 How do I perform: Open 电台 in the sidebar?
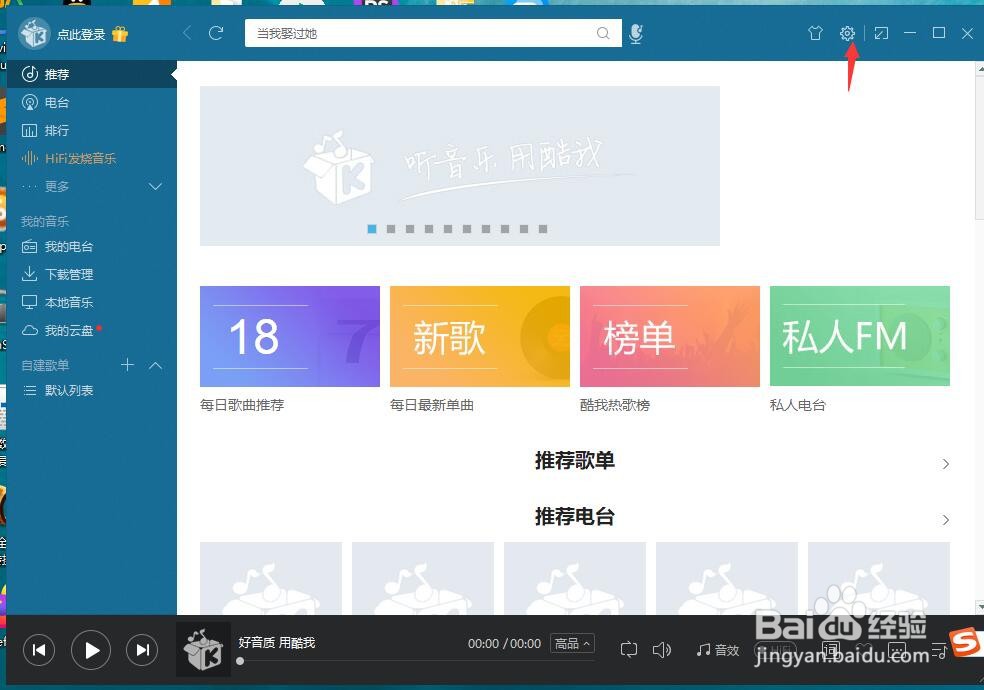(92, 102)
